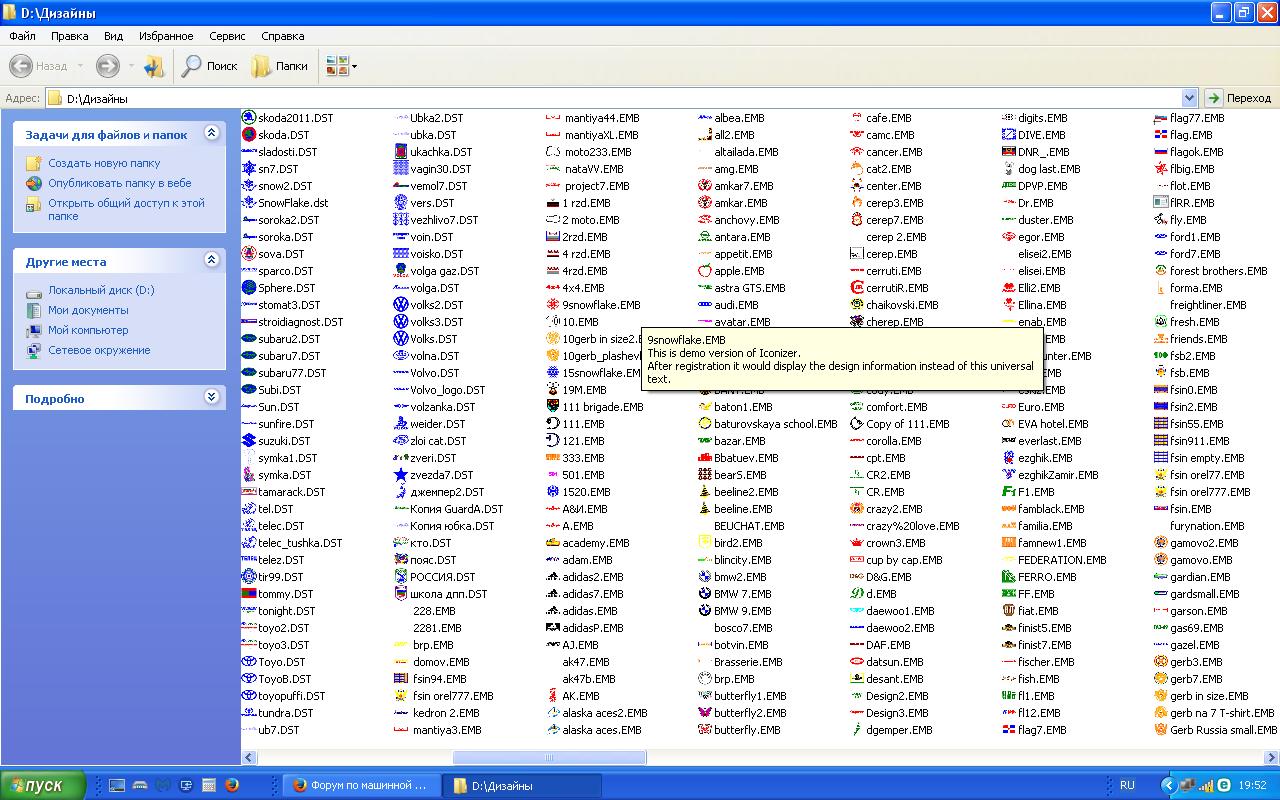
Task: Expand the address bar dropdown
Action: (1190, 98)
